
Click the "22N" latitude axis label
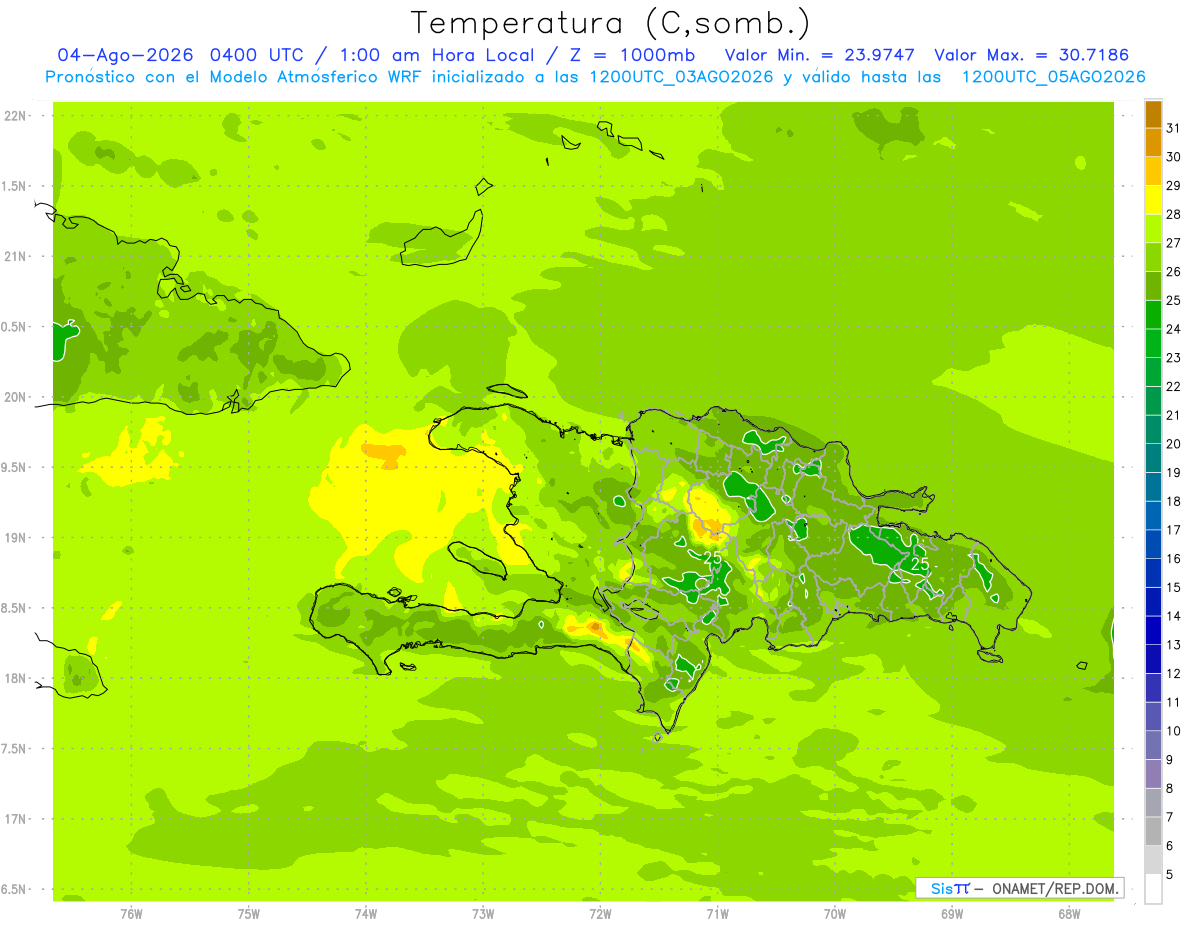pos(16,116)
